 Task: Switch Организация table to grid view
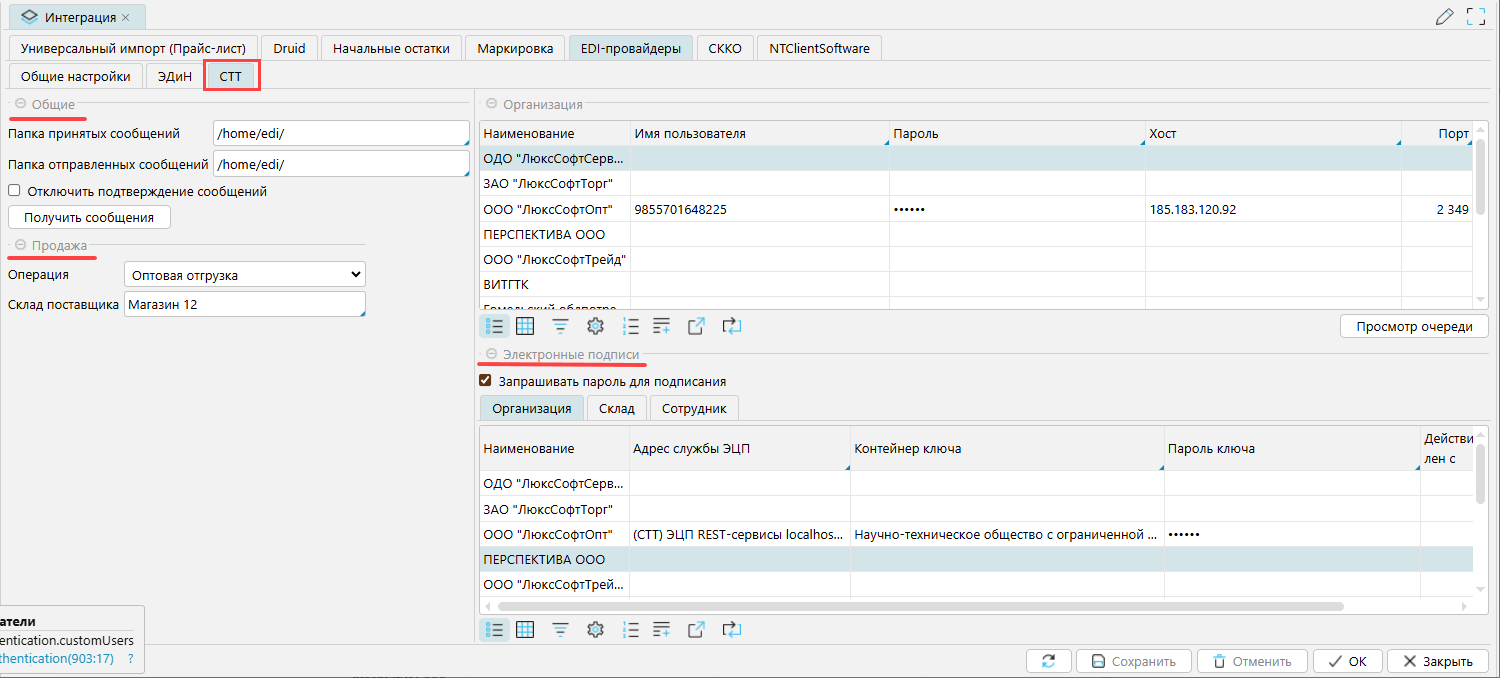point(525,326)
